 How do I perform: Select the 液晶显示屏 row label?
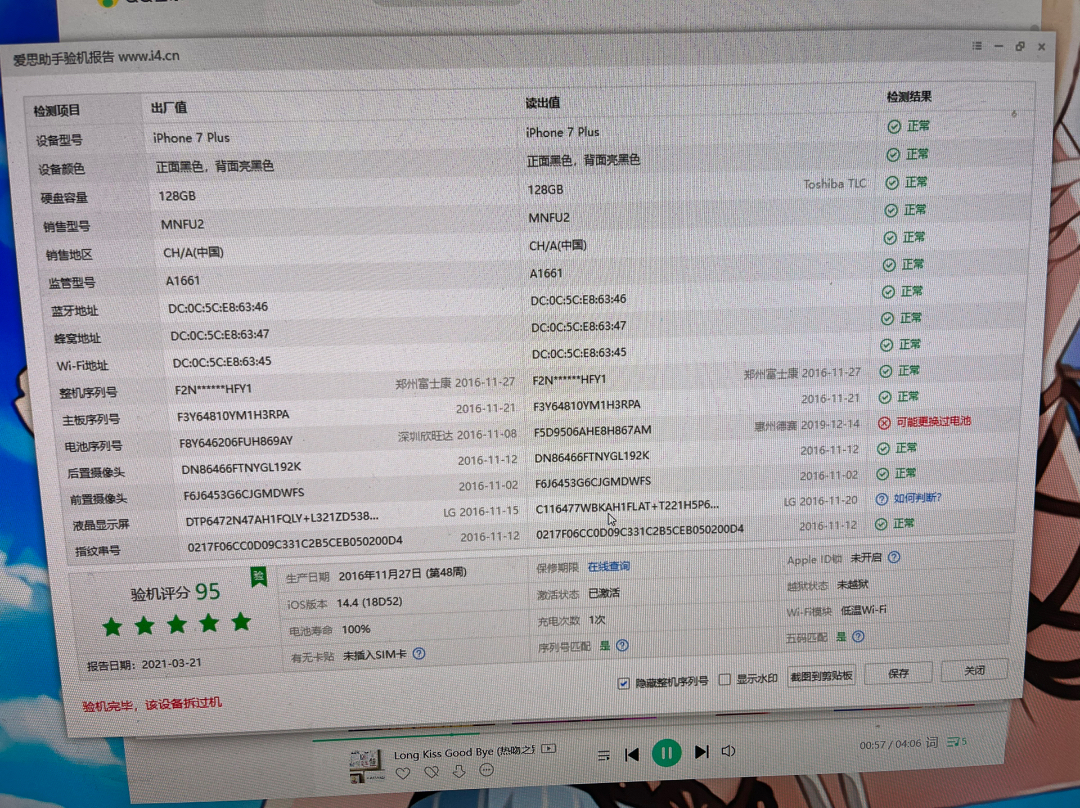point(101,525)
